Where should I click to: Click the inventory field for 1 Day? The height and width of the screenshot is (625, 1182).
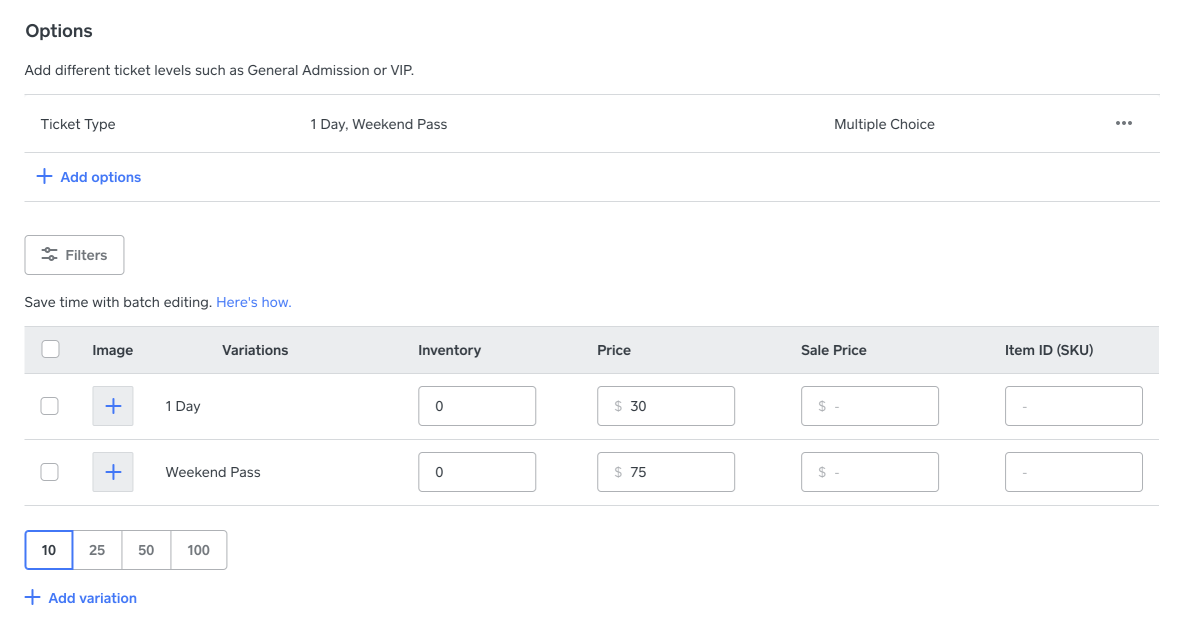tap(477, 405)
